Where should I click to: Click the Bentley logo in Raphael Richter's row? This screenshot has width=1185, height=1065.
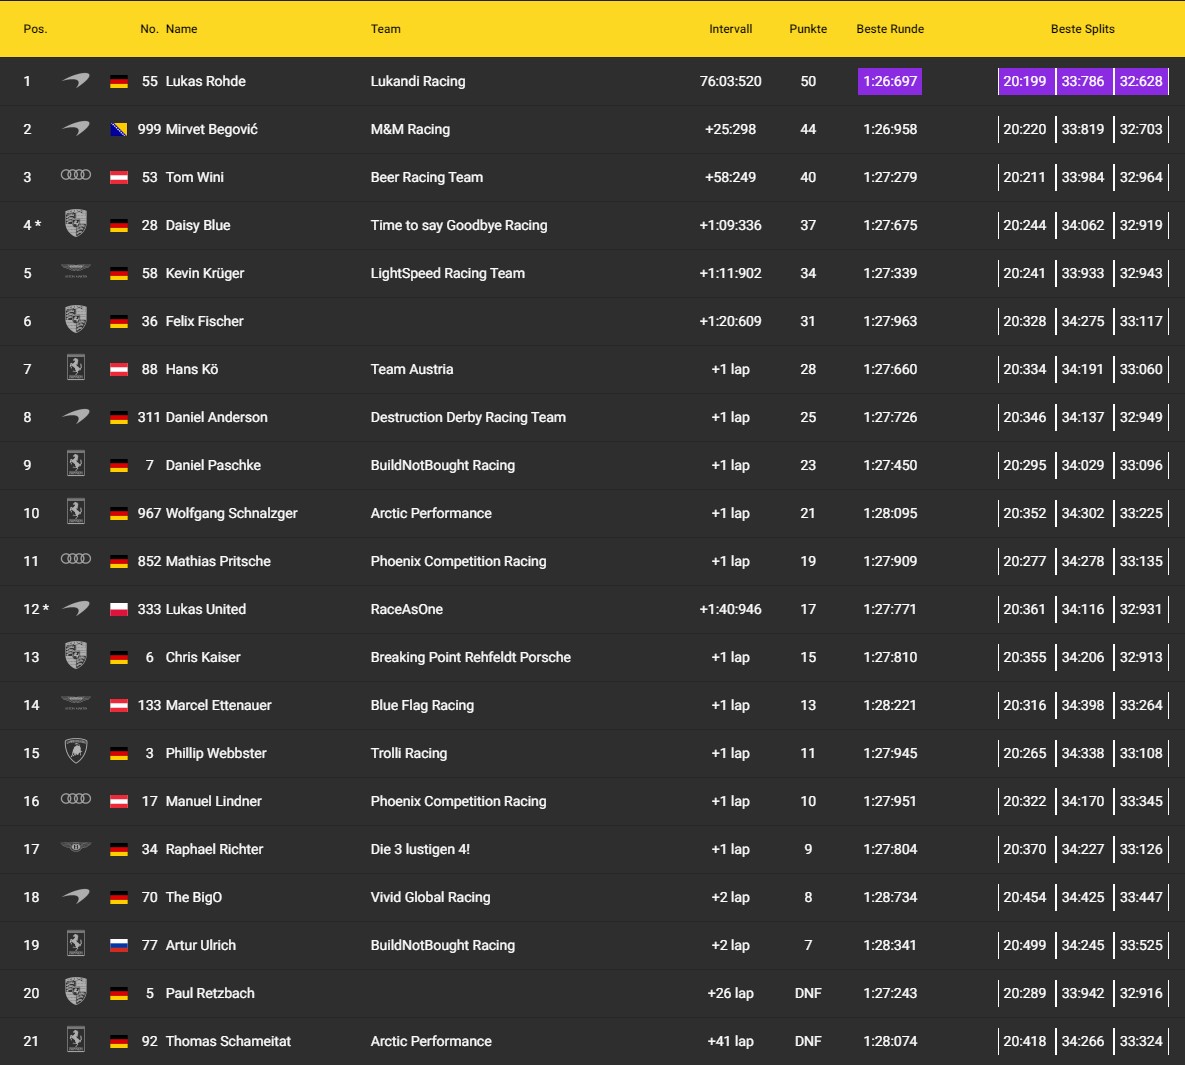click(x=76, y=848)
